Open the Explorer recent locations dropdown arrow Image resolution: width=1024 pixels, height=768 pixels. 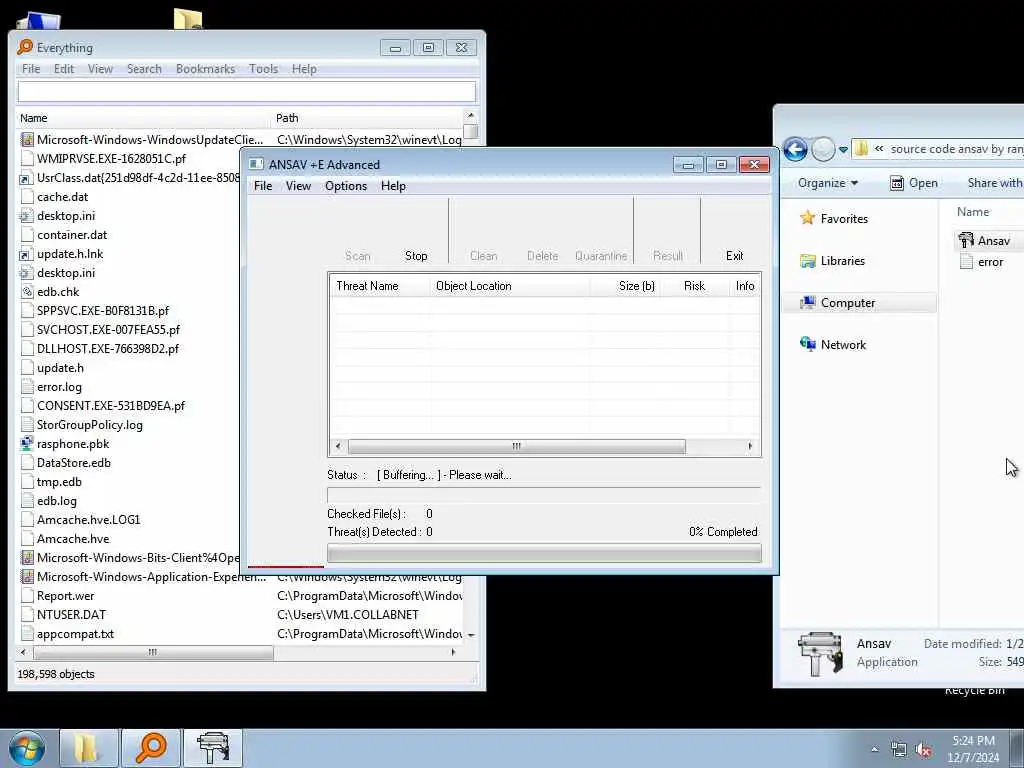[x=843, y=150]
